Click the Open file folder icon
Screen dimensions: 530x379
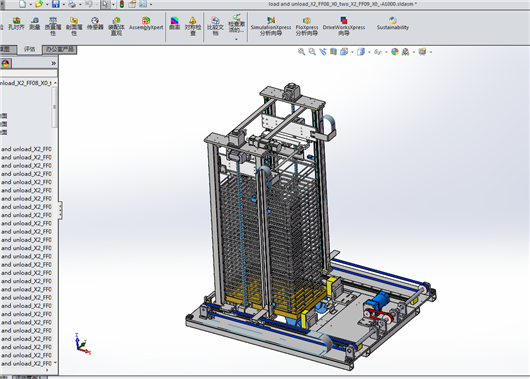(39, 4)
